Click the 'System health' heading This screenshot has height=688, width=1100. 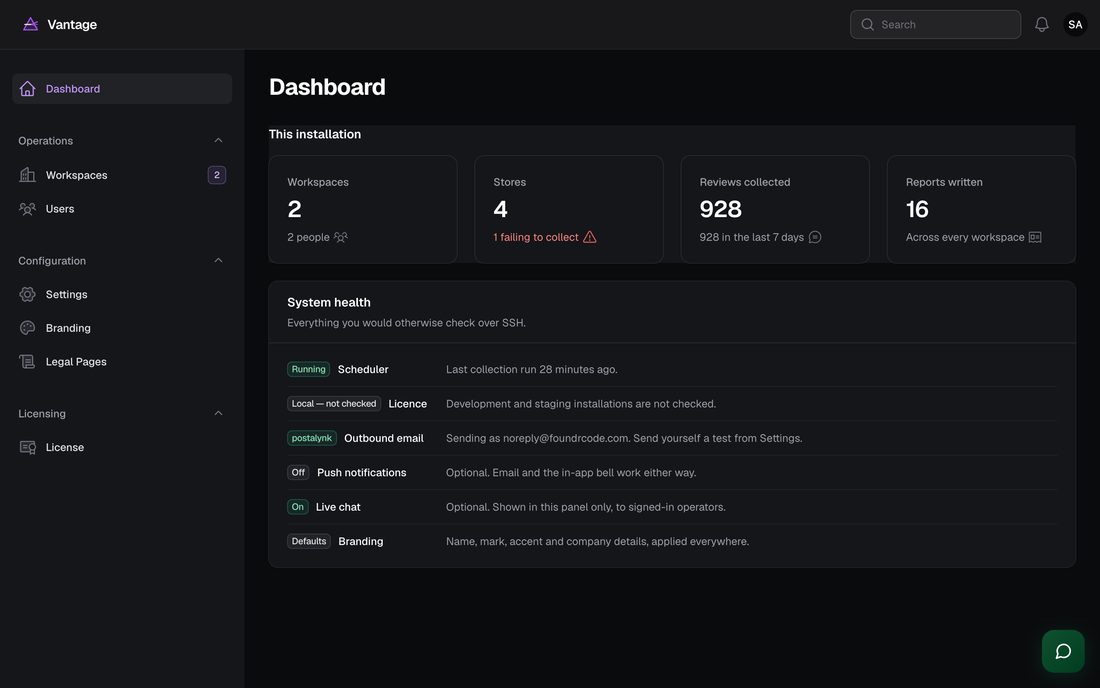(328, 302)
